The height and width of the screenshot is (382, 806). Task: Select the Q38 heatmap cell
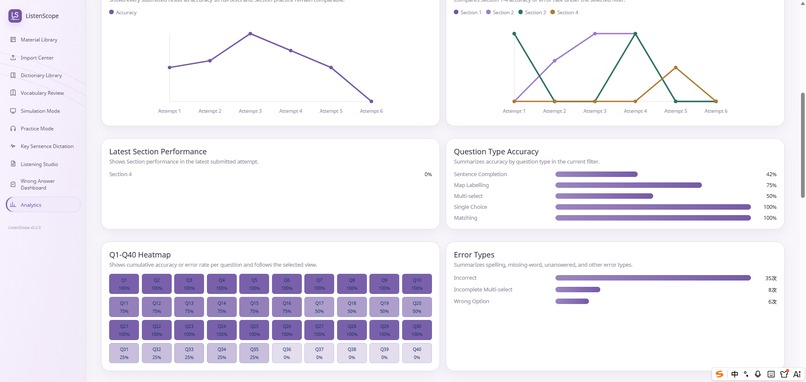352,353
